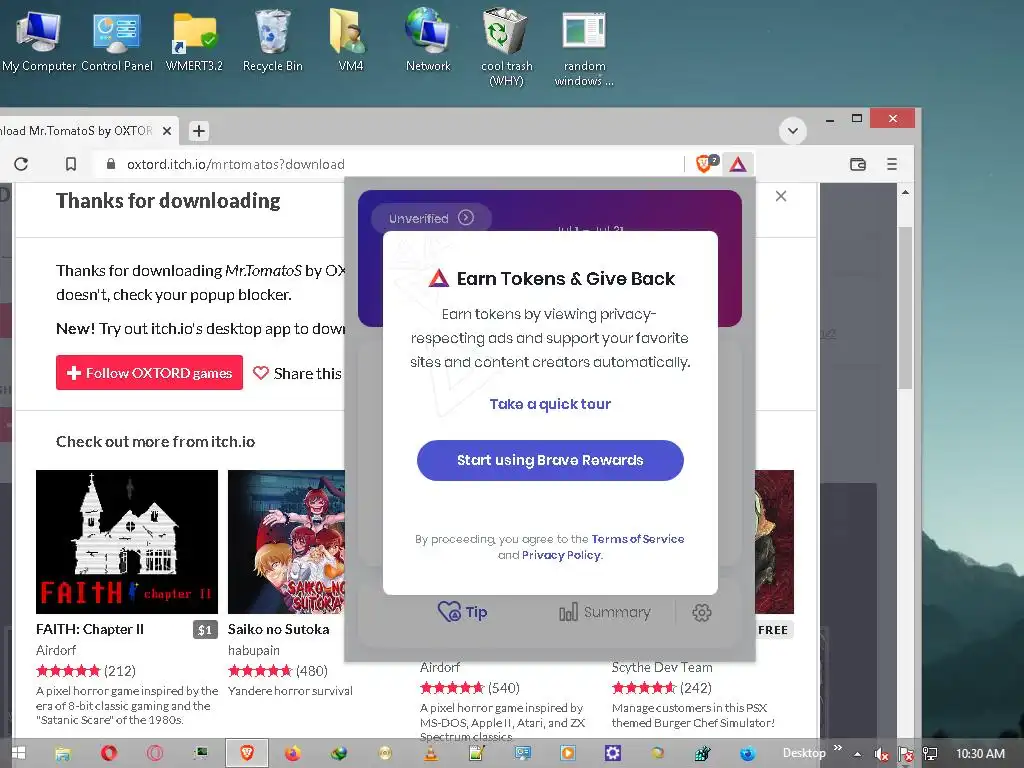Open VLC cone icon in taskbar
1024x768 pixels.
(x=431, y=754)
